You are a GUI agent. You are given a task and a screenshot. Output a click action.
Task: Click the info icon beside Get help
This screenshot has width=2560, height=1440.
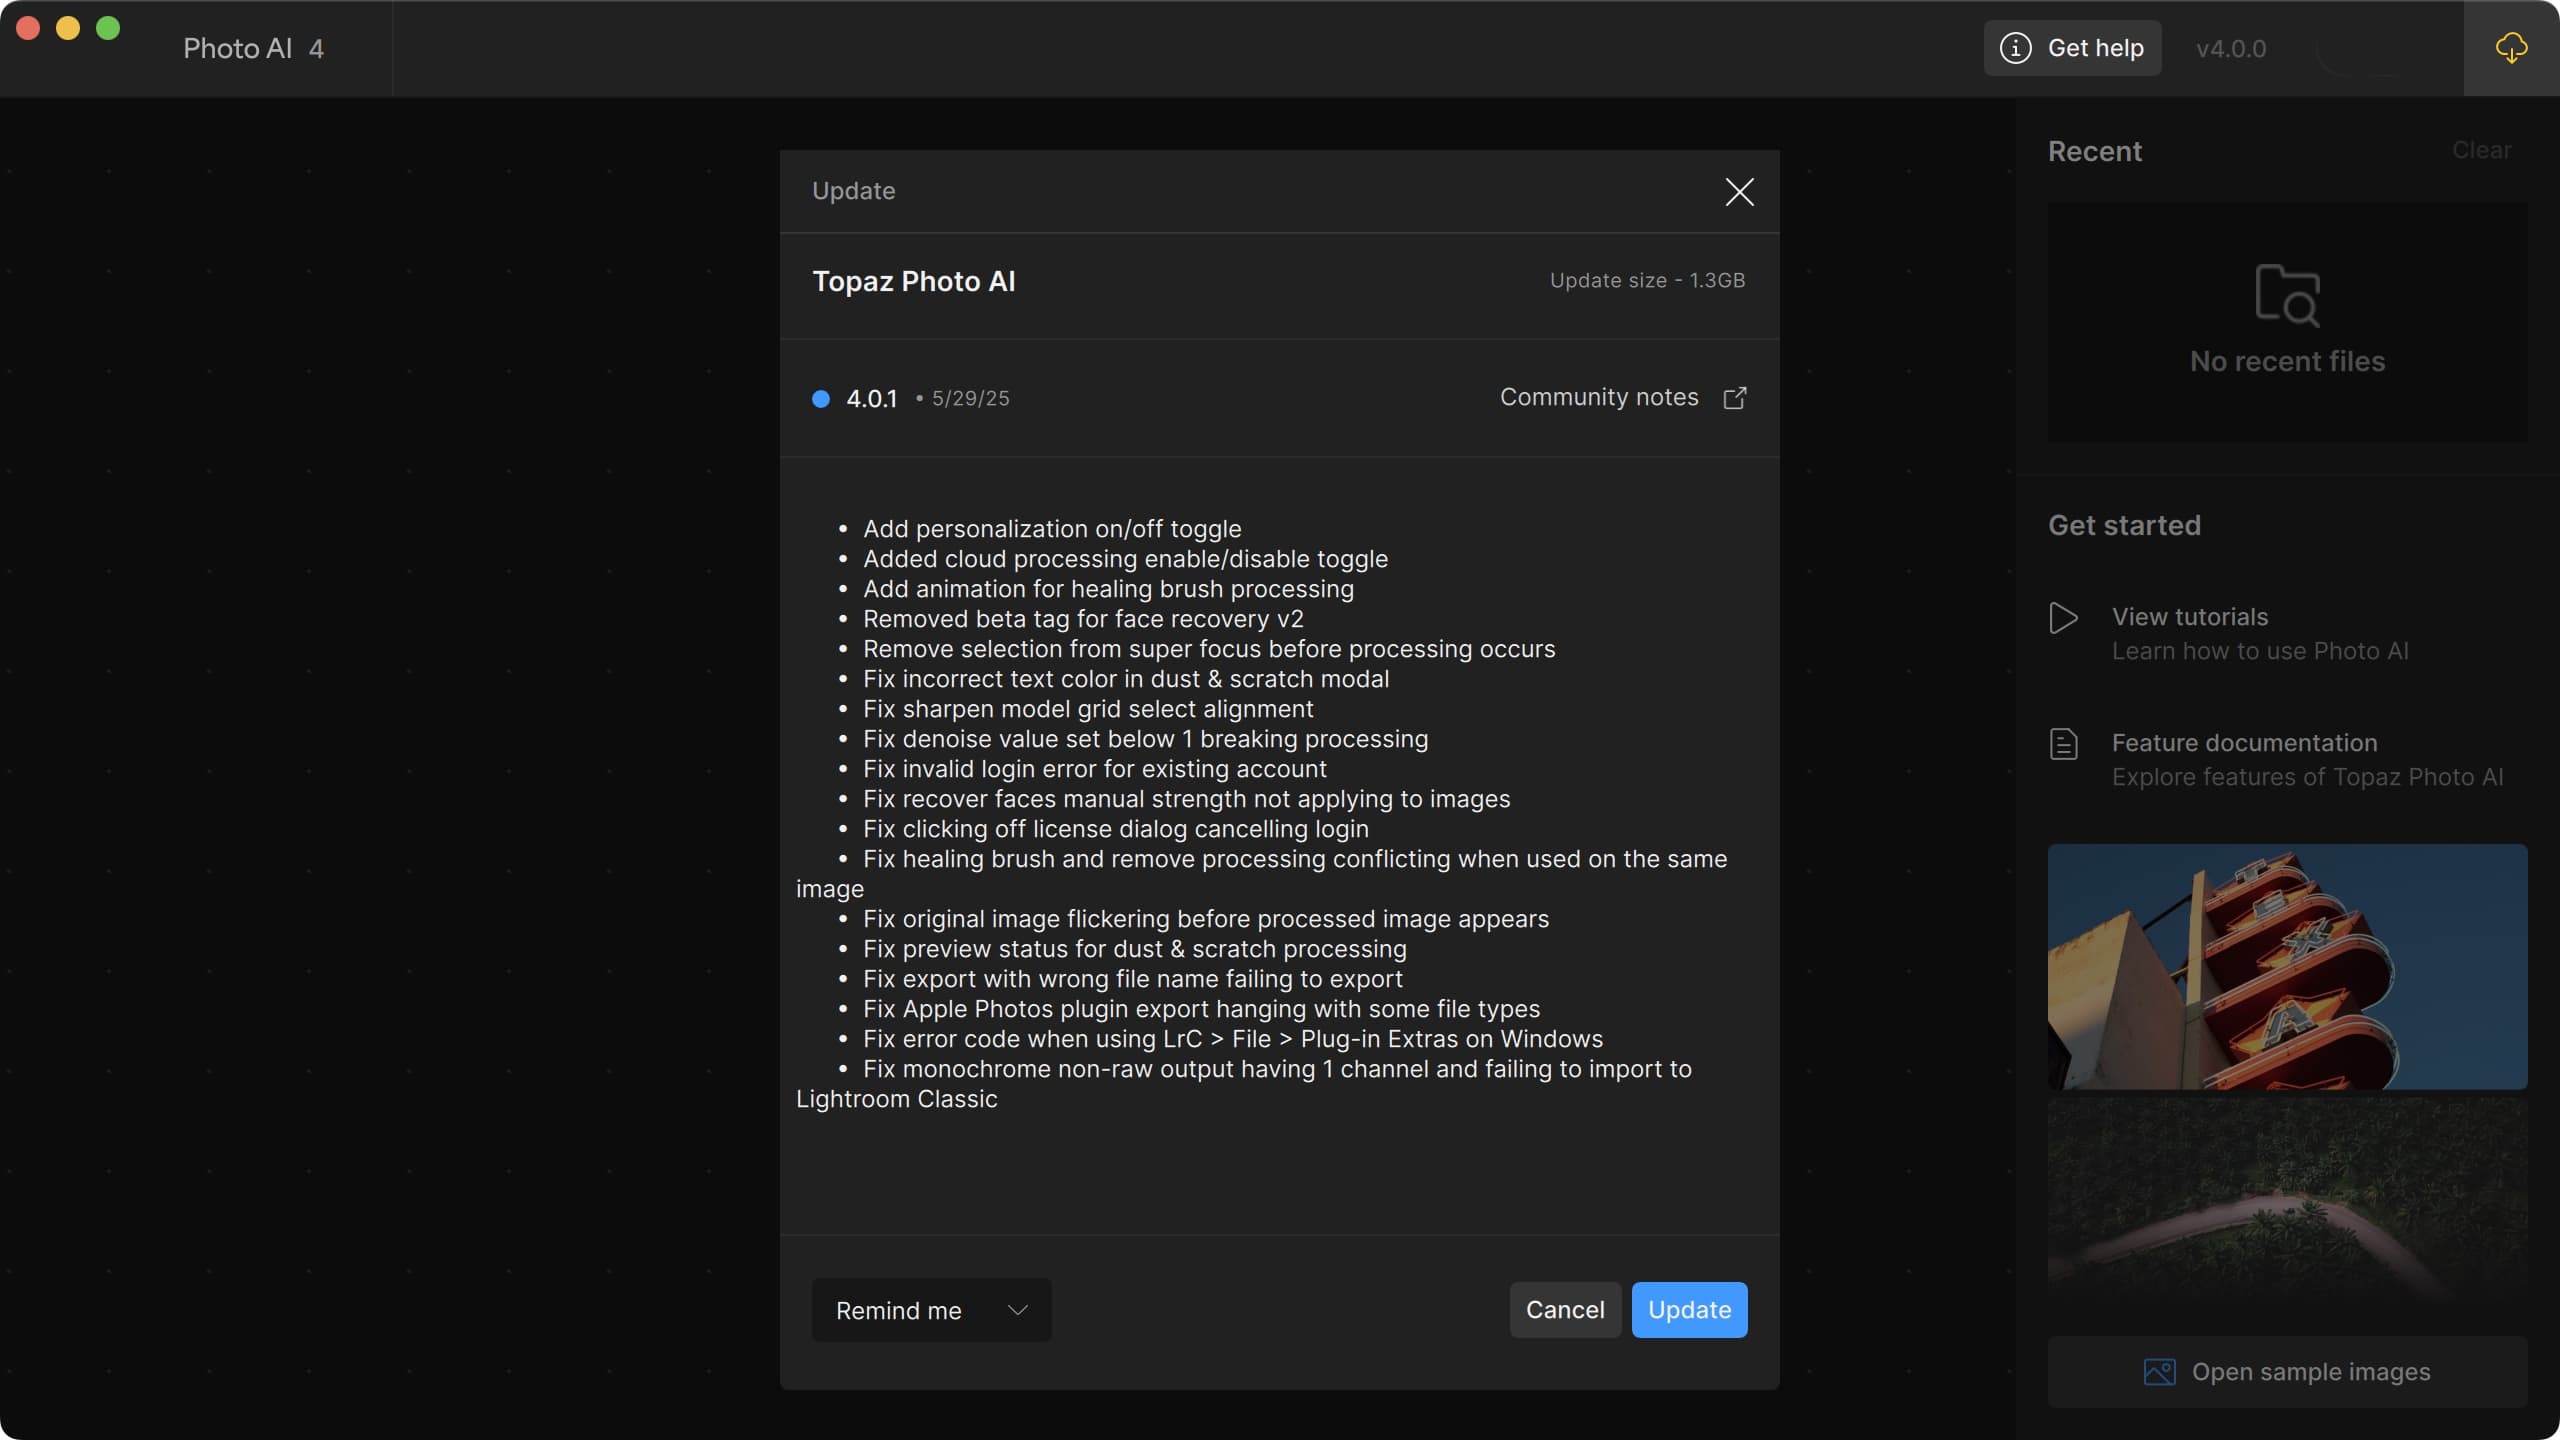(x=2015, y=48)
